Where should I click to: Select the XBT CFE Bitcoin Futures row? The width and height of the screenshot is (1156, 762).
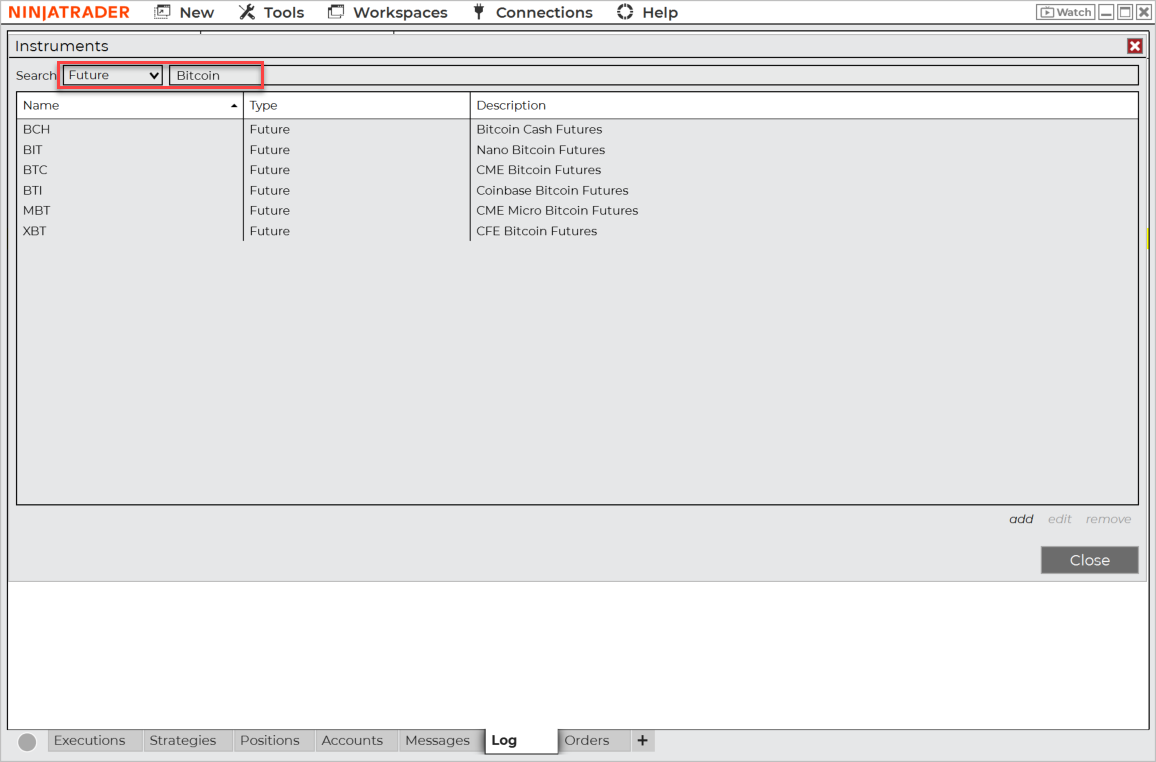pyautogui.click(x=300, y=231)
